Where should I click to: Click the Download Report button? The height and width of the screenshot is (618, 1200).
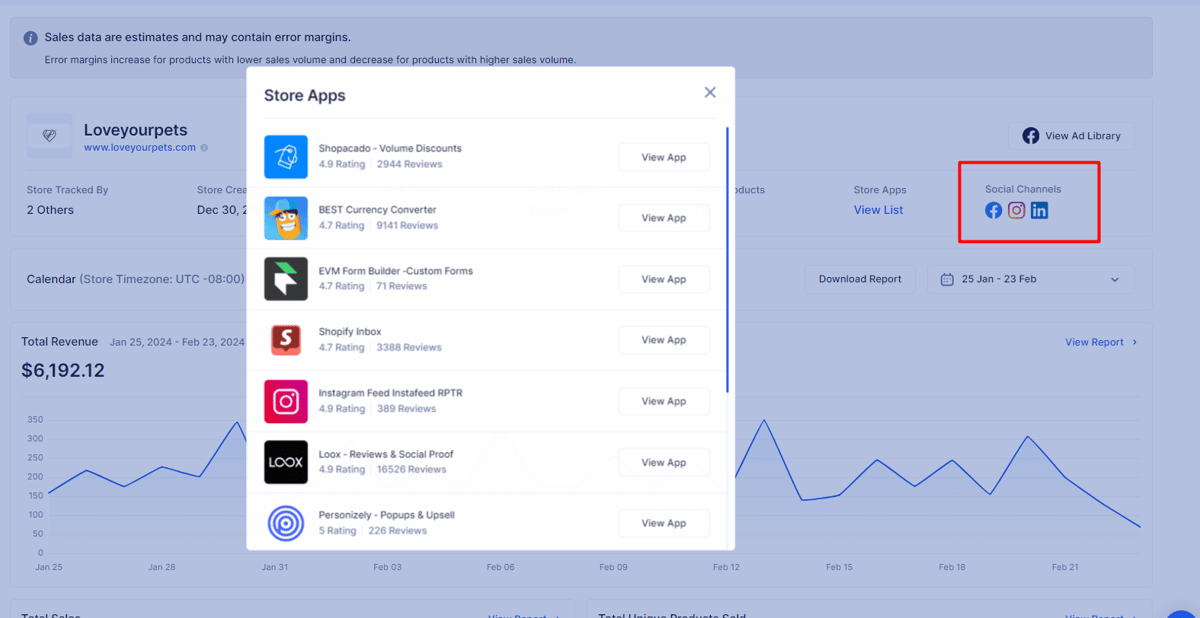(x=860, y=279)
